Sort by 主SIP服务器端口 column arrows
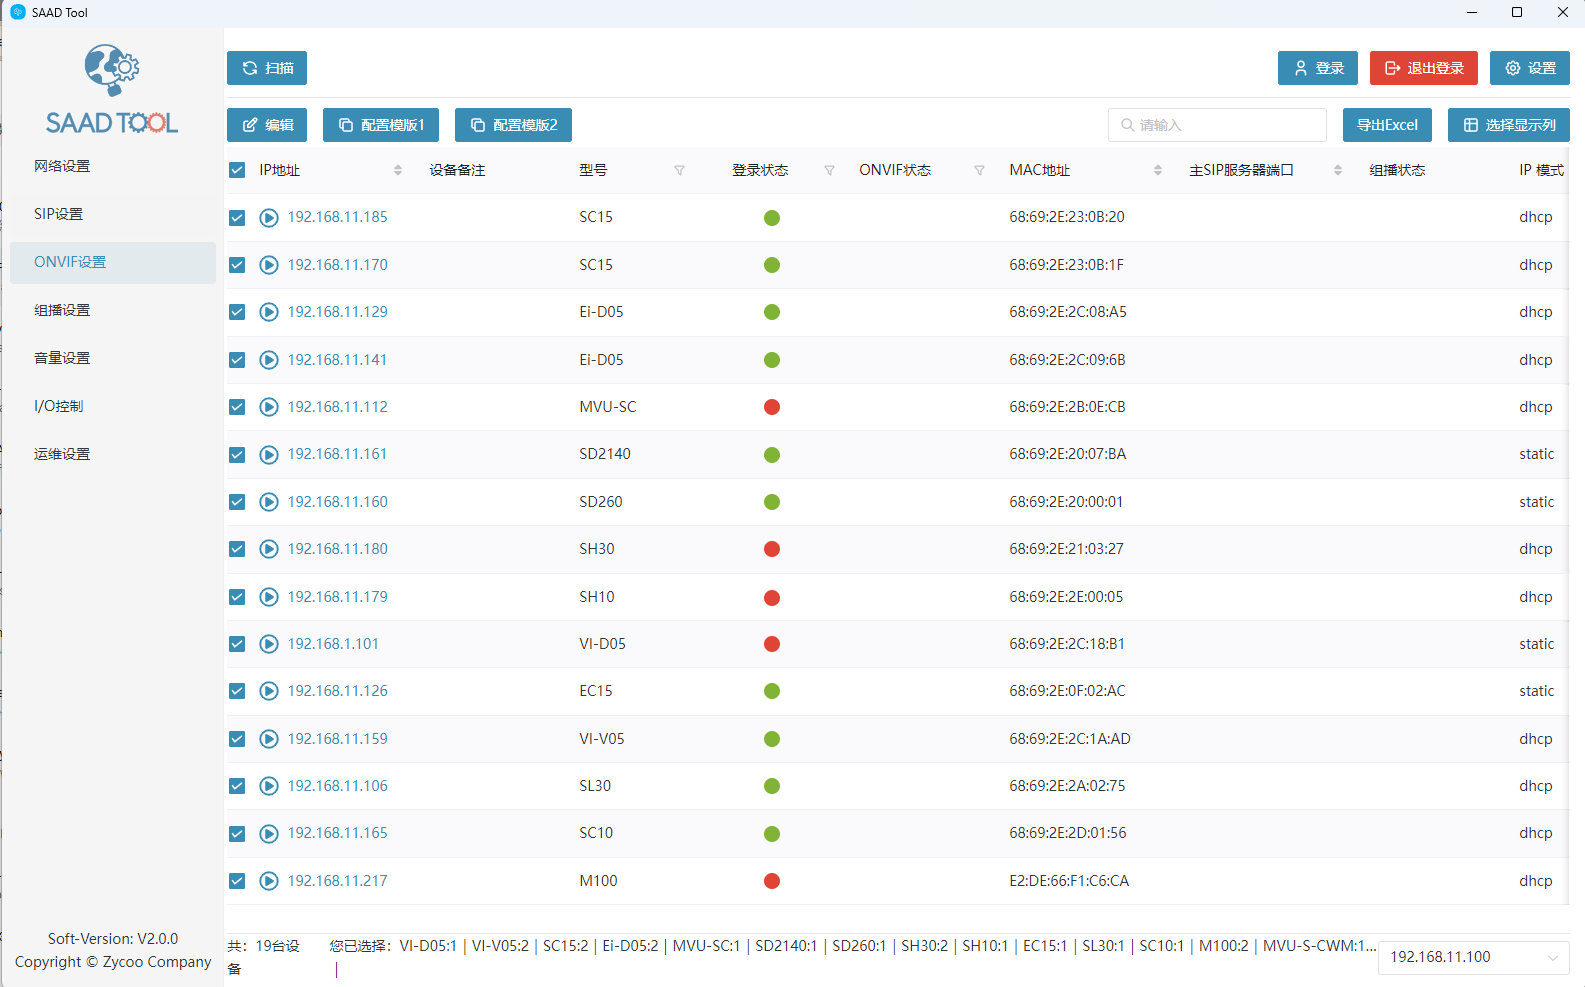Image resolution: width=1585 pixels, height=987 pixels. tap(1338, 170)
